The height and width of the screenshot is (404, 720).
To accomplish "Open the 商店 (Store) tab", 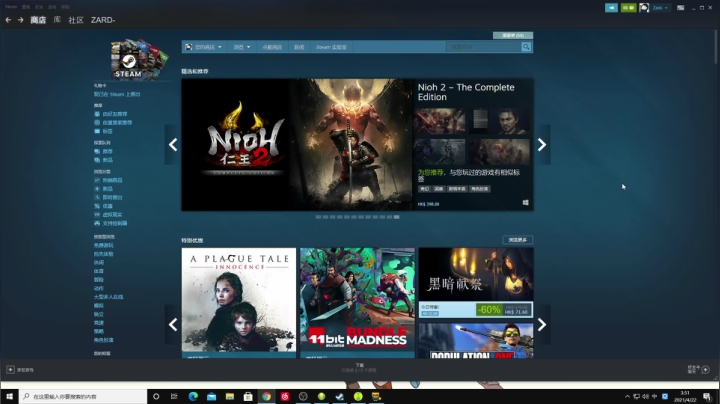I will pos(38,20).
